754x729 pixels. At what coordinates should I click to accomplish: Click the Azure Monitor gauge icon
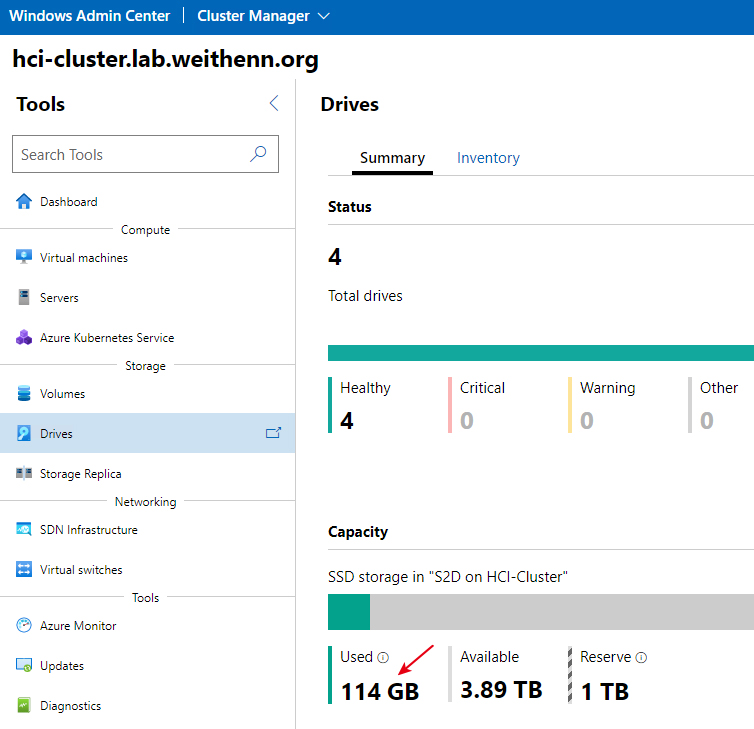point(24,625)
